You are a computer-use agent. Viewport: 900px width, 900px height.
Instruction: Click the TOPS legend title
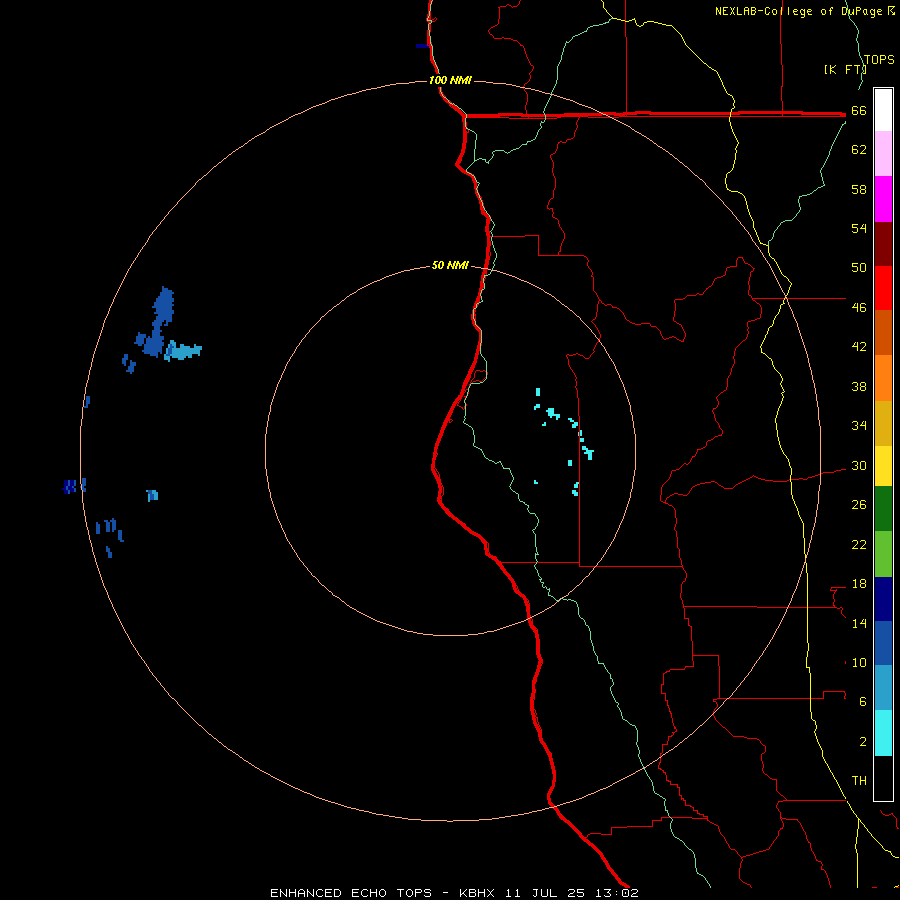(879, 60)
